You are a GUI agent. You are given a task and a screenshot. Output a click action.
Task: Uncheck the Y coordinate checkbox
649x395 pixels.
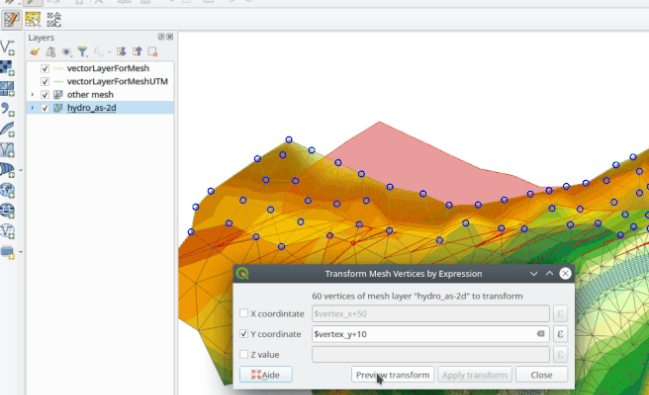coord(244,334)
